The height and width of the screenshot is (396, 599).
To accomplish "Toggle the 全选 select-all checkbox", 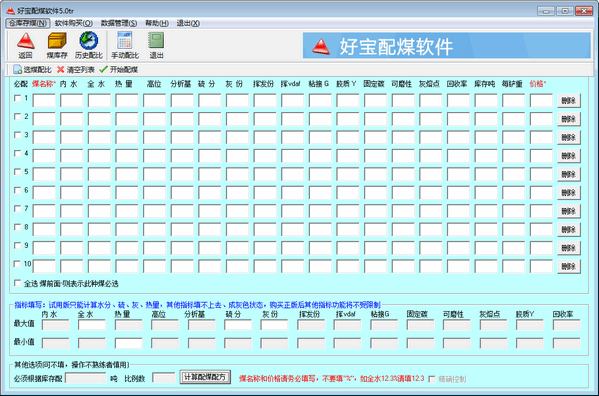I will tap(17, 283).
